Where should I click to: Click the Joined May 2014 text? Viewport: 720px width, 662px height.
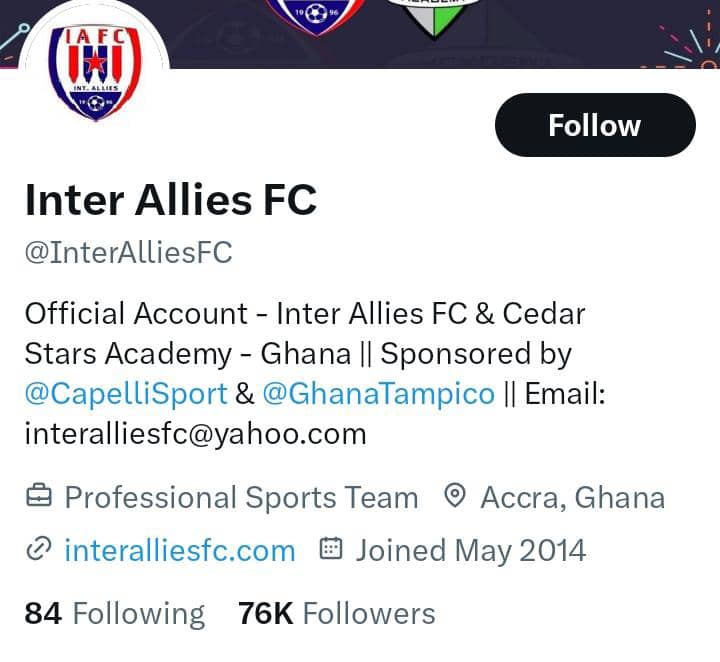point(470,550)
